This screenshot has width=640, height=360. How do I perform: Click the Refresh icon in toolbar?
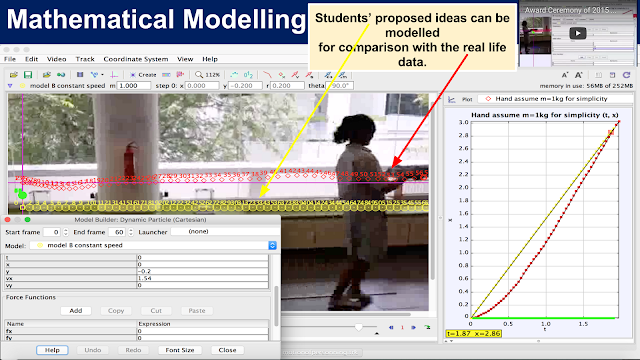(x=627, y=75)
